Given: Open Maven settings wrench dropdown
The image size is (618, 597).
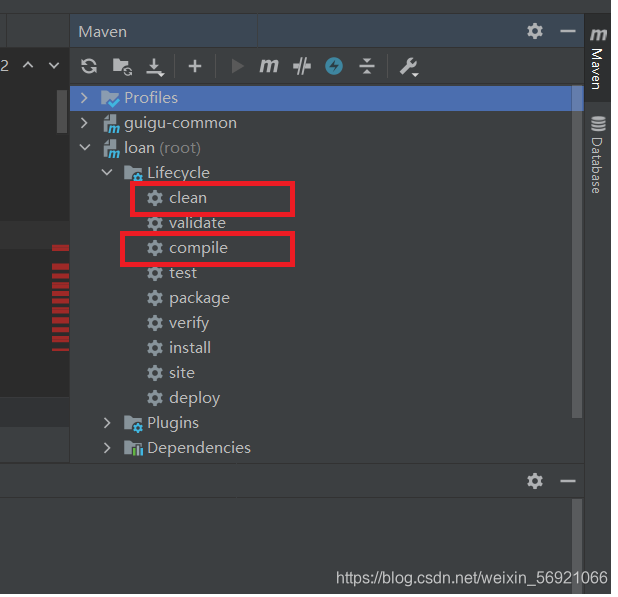Looking at the screenshot, I should (x=409, y=67).
